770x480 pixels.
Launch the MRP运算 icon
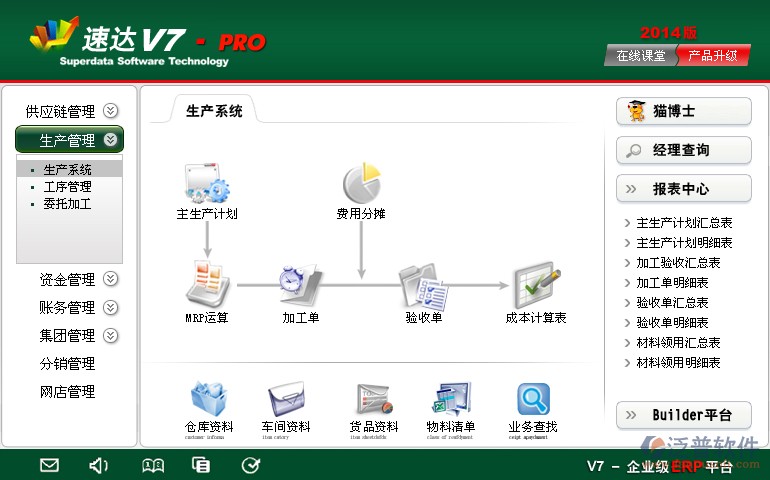(207, 284)
